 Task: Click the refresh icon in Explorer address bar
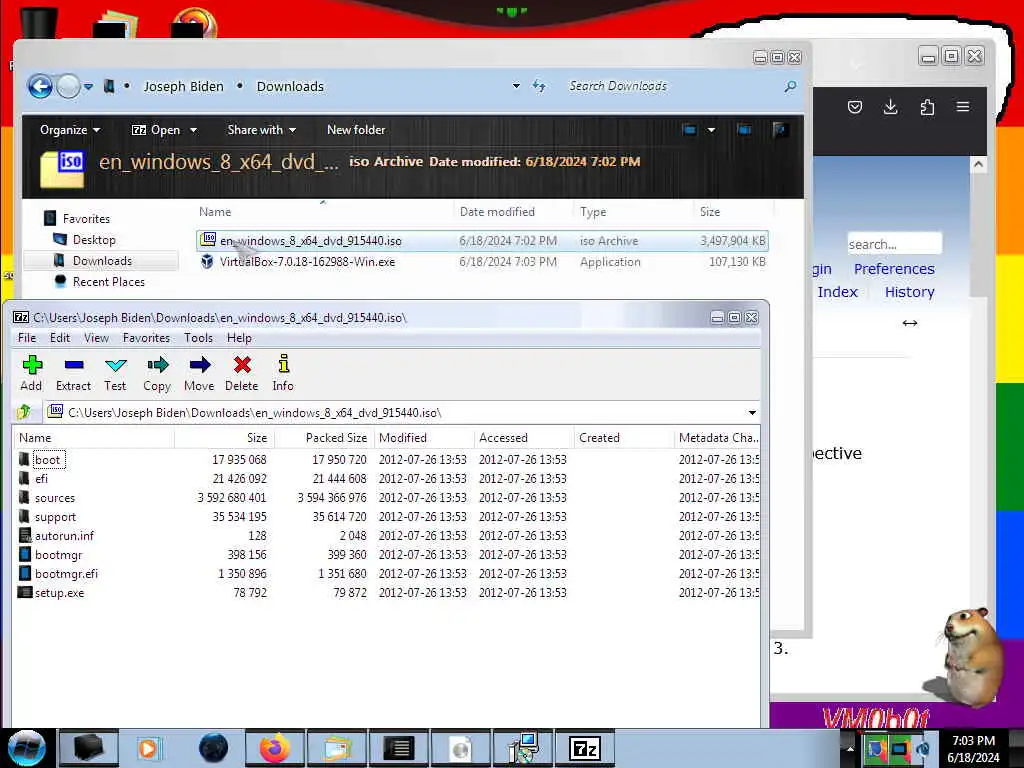539,86
